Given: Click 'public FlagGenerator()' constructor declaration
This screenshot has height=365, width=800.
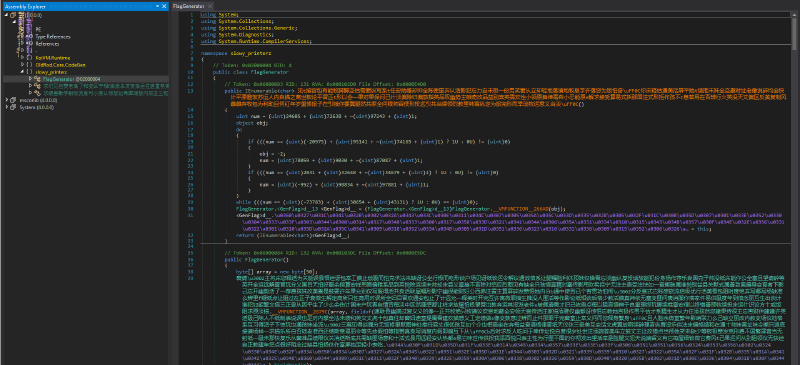Looking at the screenshot, I should point(257,259).
